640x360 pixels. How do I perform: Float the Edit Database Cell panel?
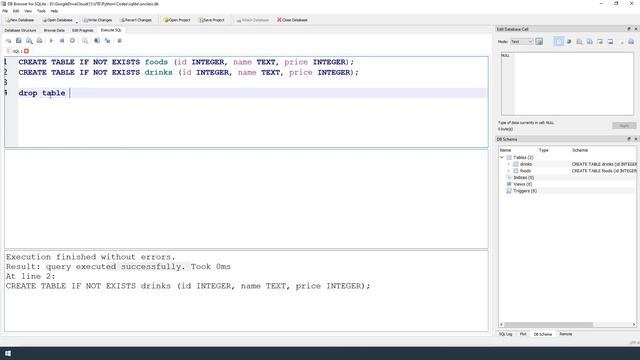tap(629, 29)
